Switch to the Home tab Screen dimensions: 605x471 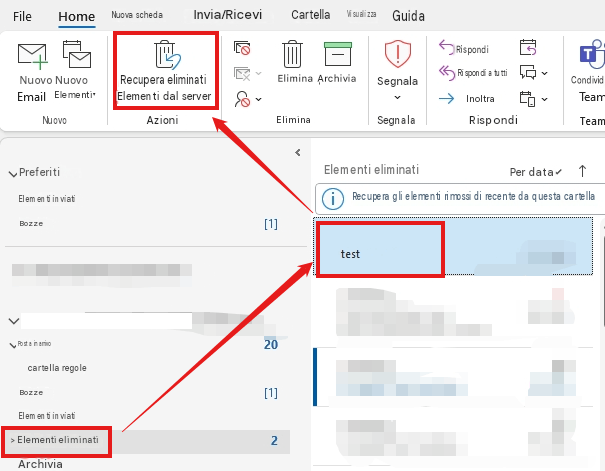coord(76,17)
